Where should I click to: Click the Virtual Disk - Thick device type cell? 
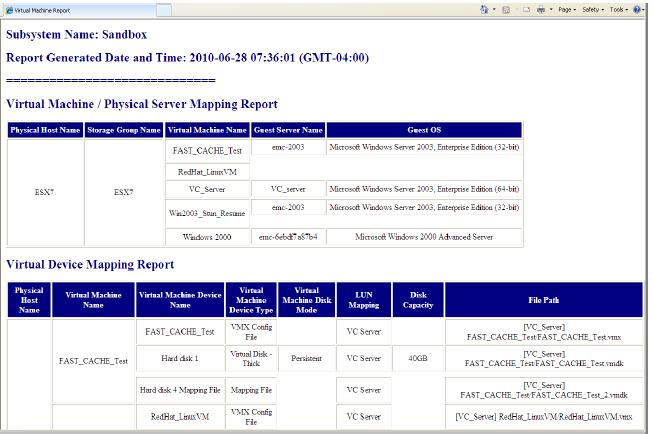pyautogui.click(x=251, y=358)
